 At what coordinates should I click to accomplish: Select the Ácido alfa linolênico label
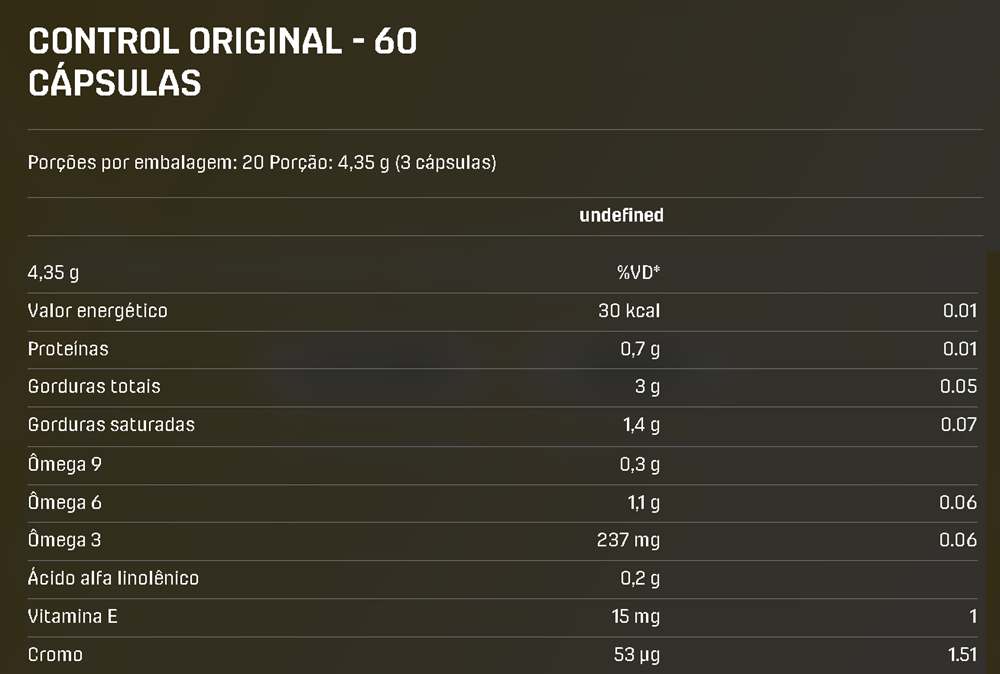point(113,578)
